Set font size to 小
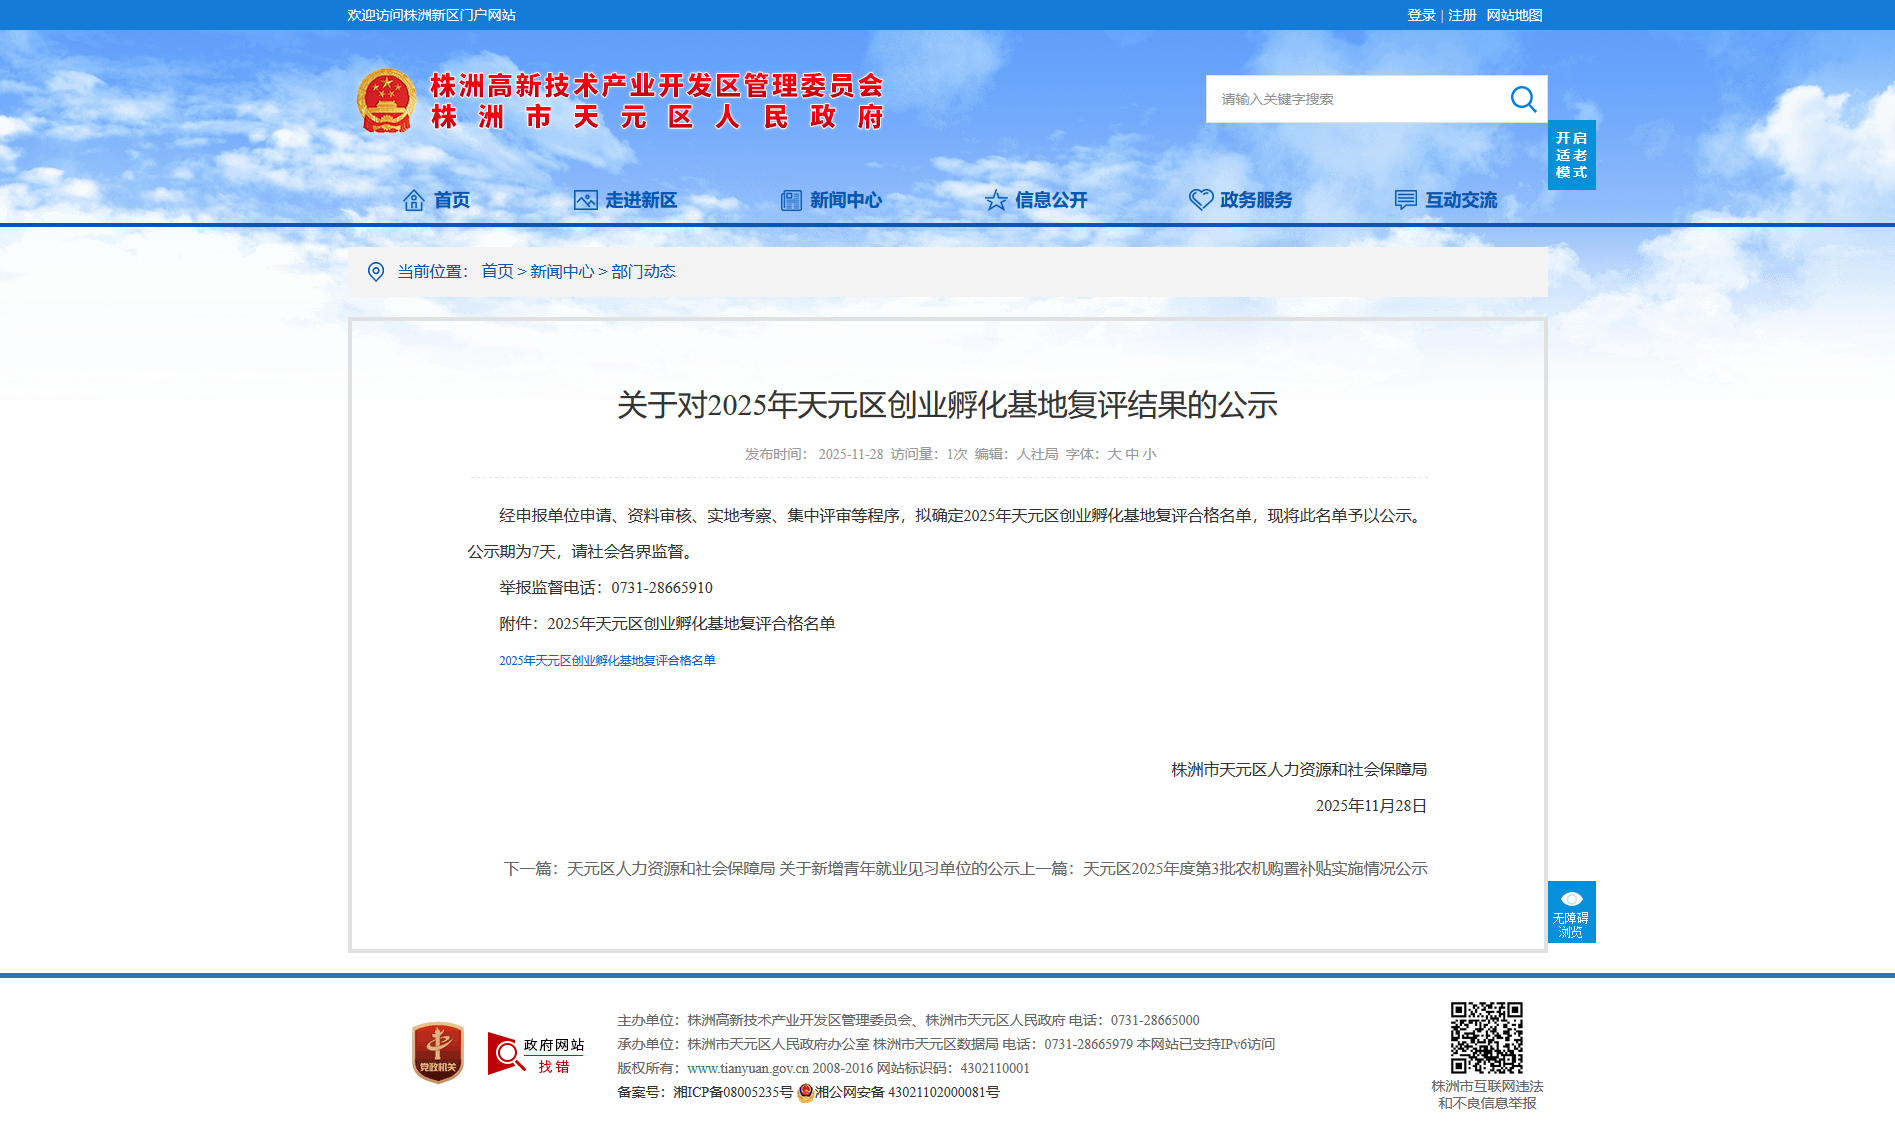This screenshot has width=1895, height=1132. click(x=1150, y=454)
